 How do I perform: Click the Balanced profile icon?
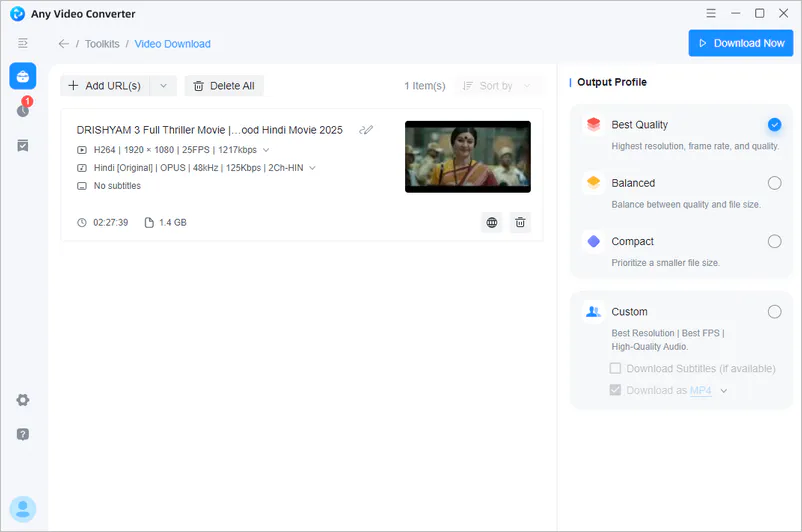593,182
